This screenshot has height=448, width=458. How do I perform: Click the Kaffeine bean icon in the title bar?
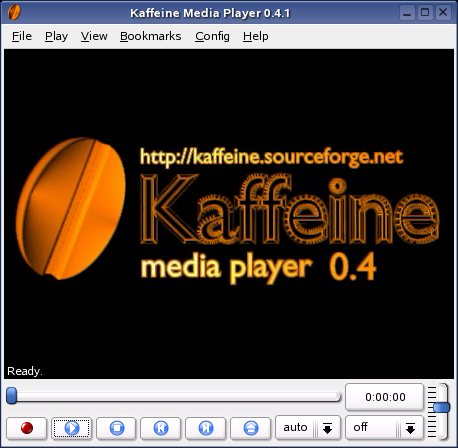(x=14, y=12)
